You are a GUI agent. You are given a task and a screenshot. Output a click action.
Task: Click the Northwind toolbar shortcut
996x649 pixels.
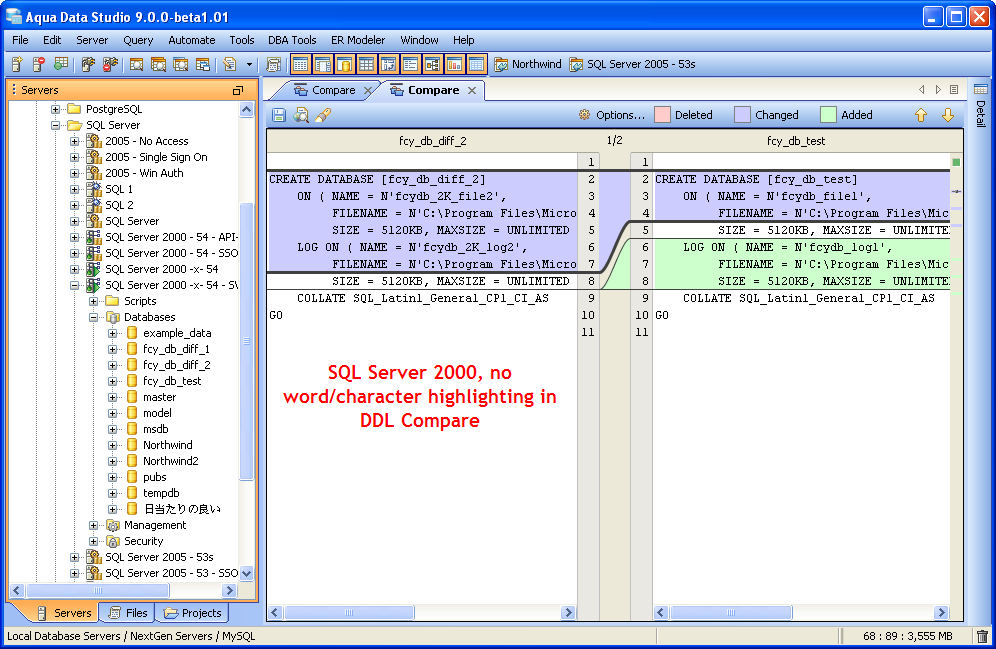[528, 64]
